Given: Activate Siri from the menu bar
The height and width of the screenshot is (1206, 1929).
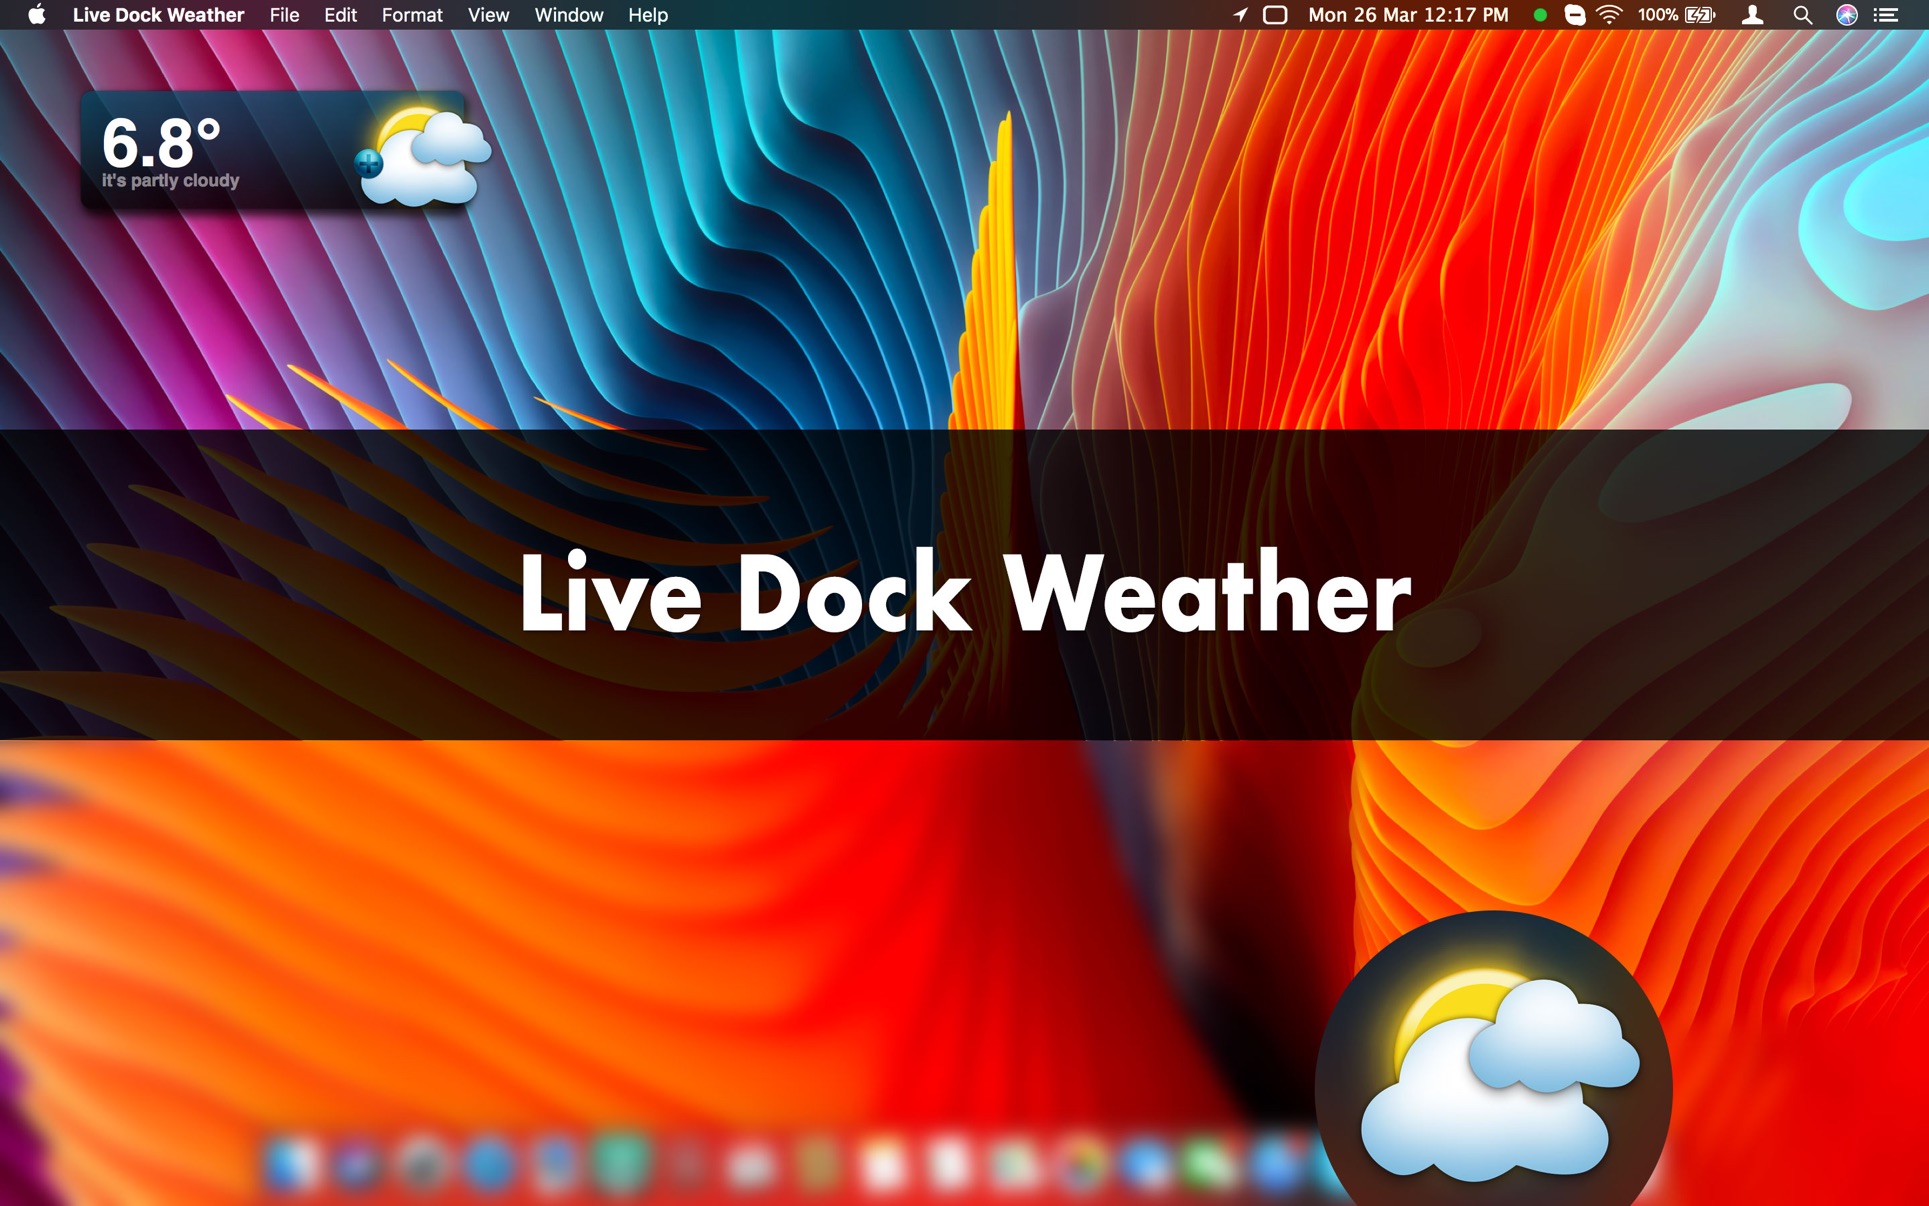Looking at the screenshot, I should click(x=1846, y=15).
